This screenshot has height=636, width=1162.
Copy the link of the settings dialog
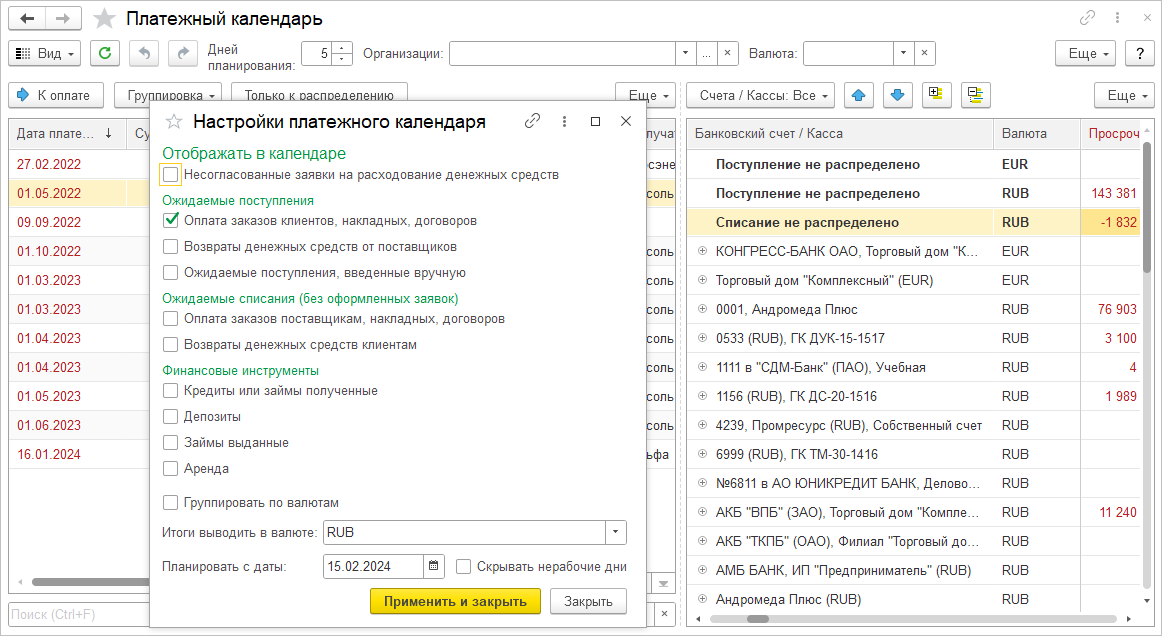[x=533, y=121]
